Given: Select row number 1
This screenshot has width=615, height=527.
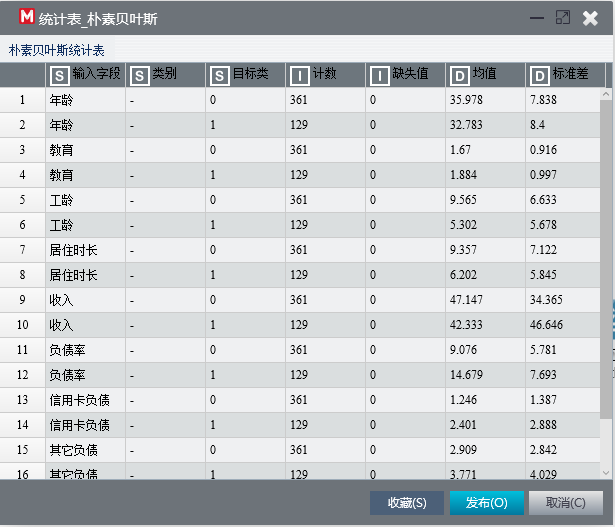Looking at the screenshot, I should 22,100.
